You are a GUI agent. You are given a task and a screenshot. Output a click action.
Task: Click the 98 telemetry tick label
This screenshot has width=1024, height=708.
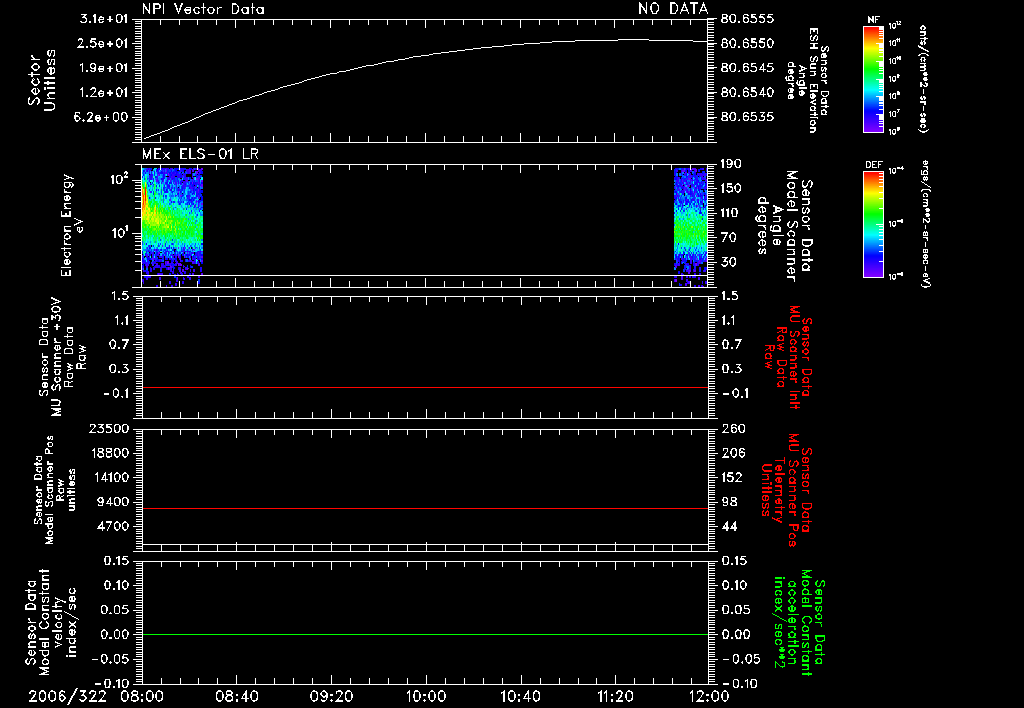tap(729, 502)
